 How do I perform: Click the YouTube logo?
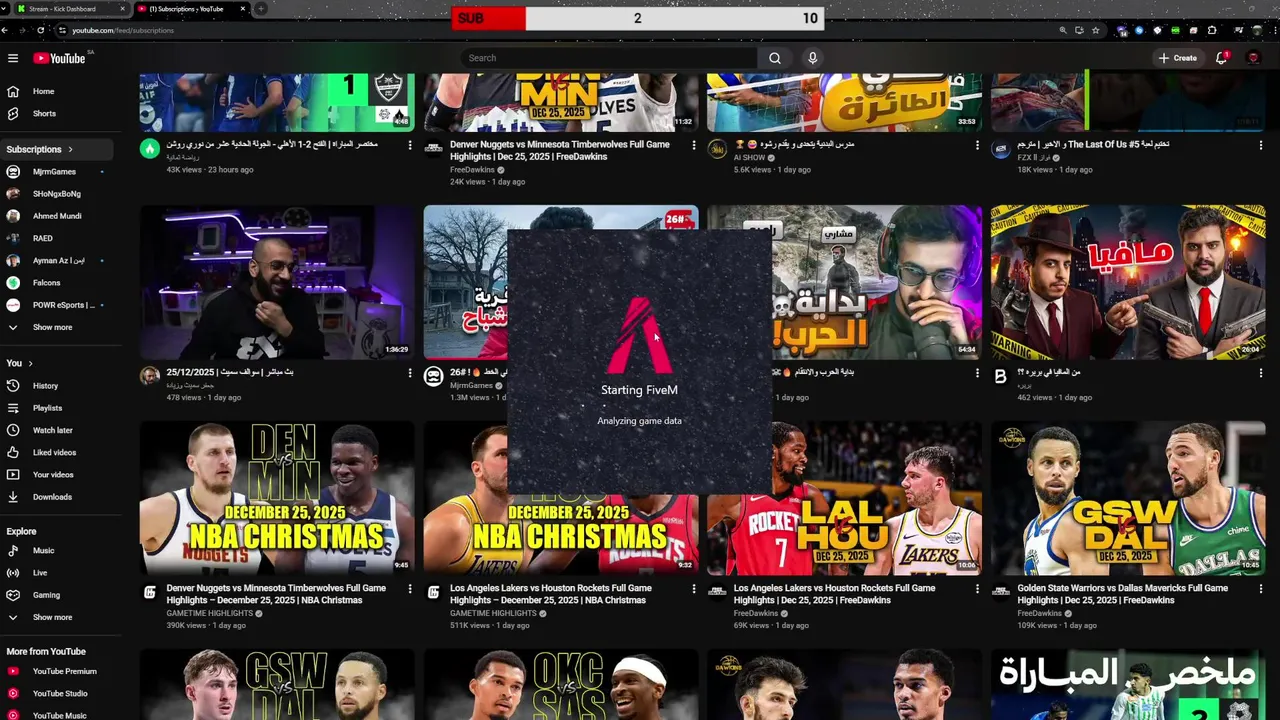[60, 58]
